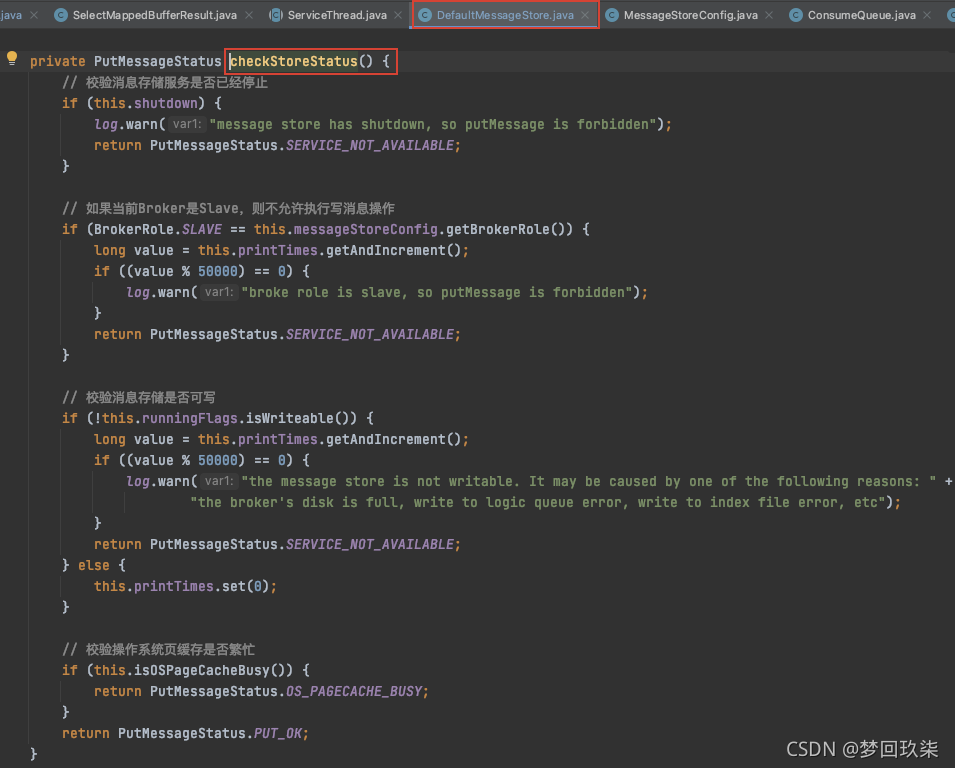Click the yellow light bulb intention icon

click(x=12, y=59)
